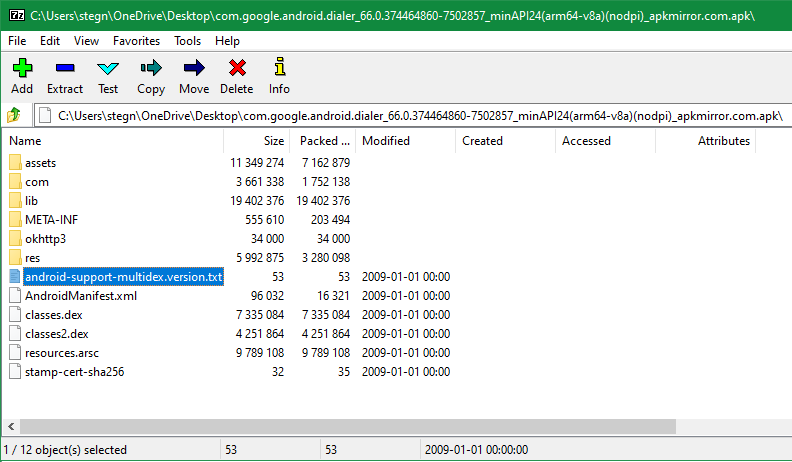The image size is (792, 462).
Task: Click the Extract minus icon
Action: tap(65, 67)
